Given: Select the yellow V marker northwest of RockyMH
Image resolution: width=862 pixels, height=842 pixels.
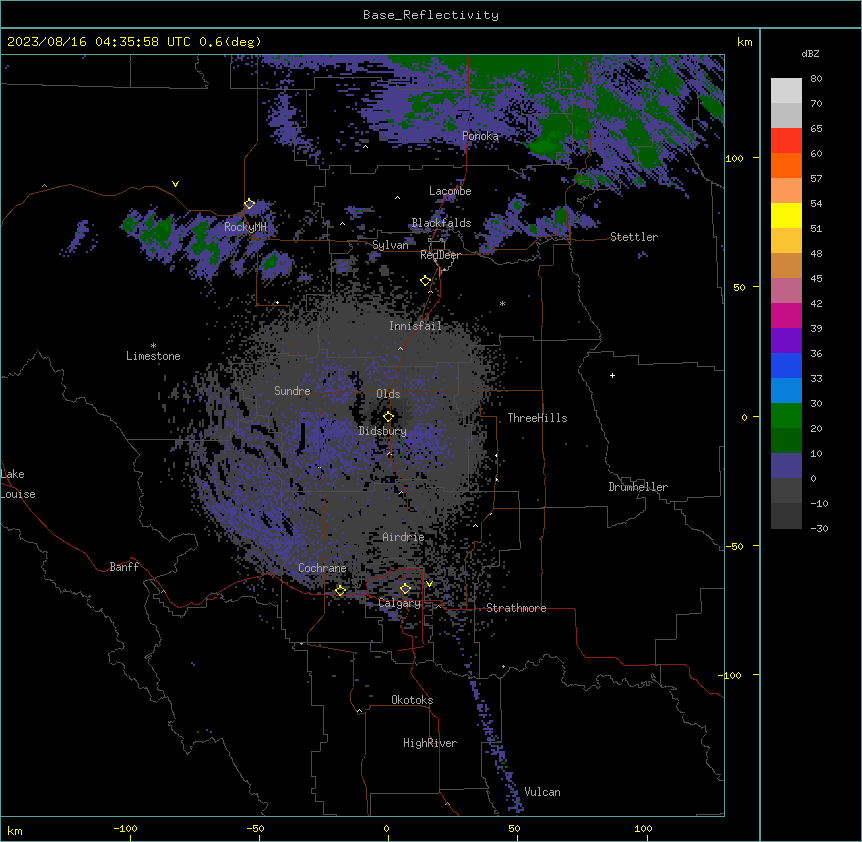Looking at the screenshot, I should (x=175, y=184).
